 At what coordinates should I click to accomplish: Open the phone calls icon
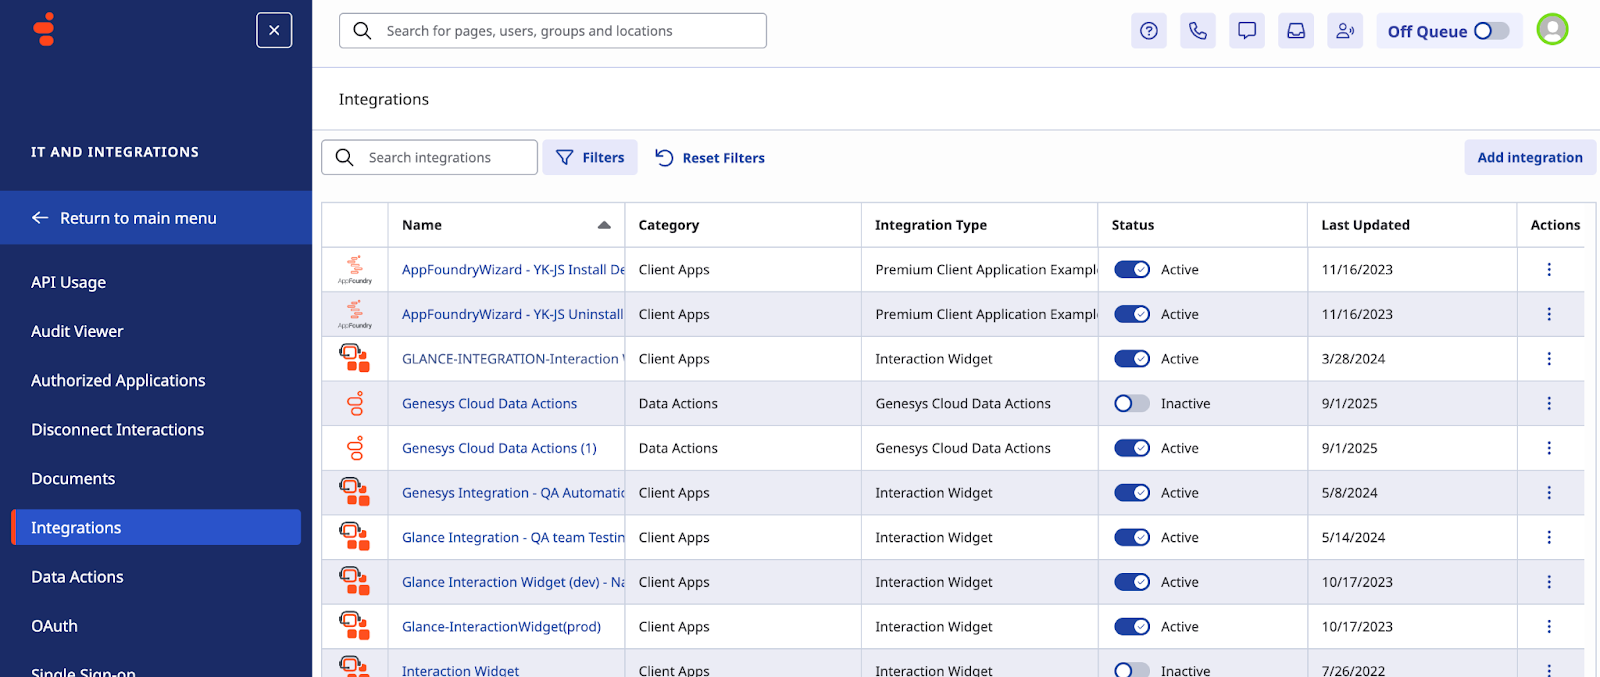[x=1198, y=31]
